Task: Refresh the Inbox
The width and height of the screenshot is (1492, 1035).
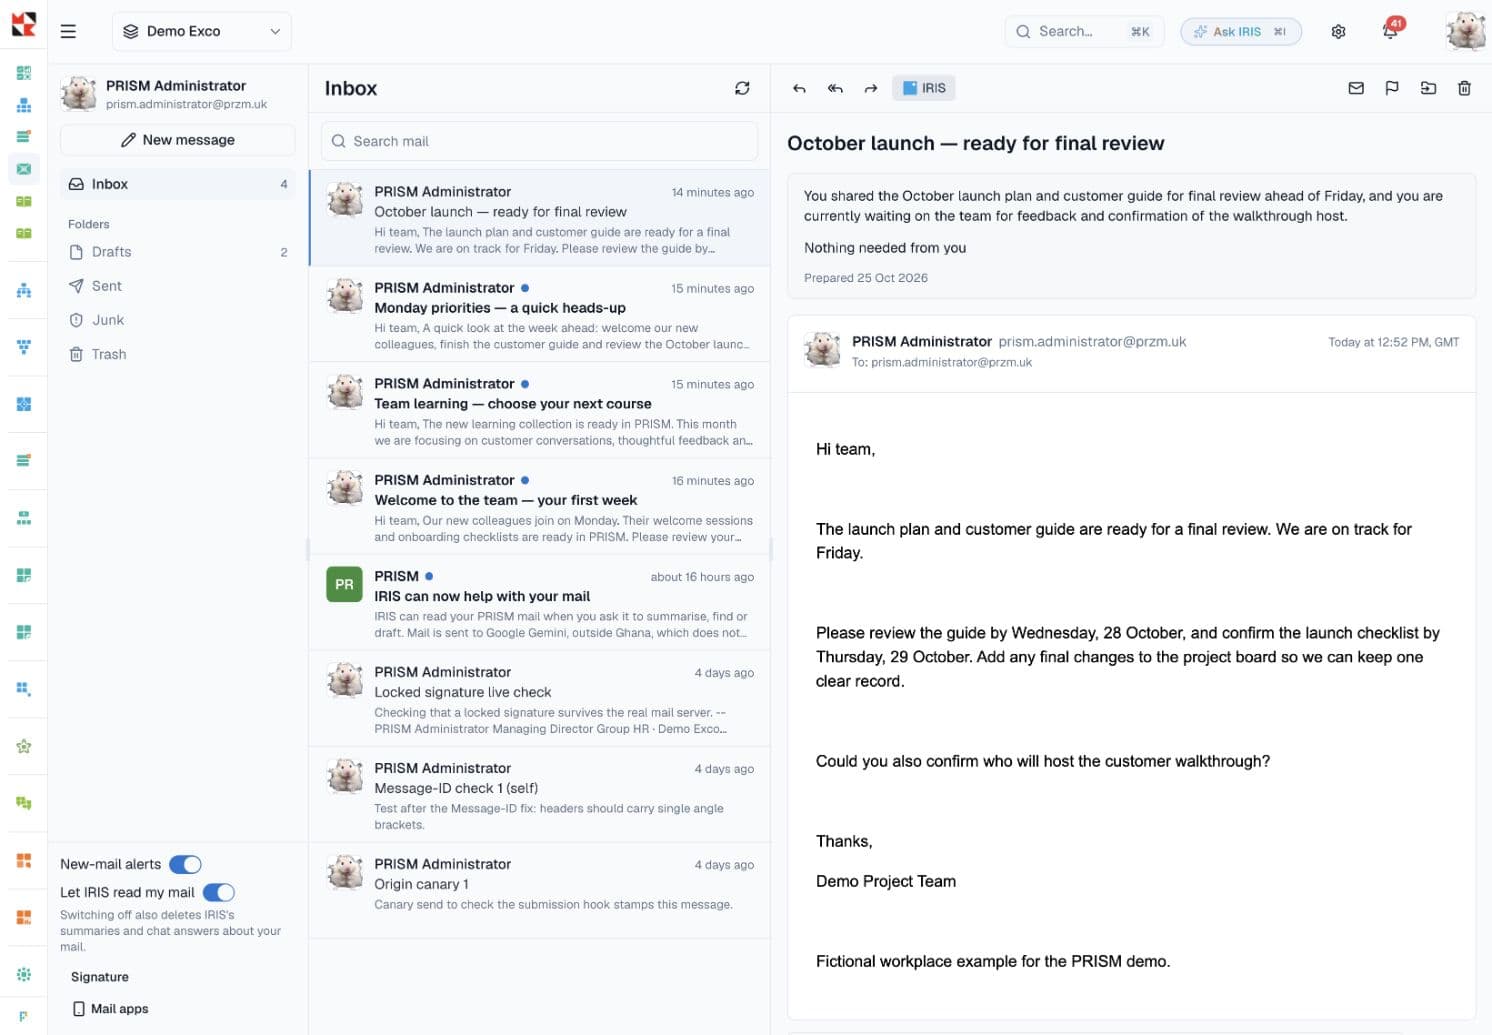Action: [x=742, y=88]
